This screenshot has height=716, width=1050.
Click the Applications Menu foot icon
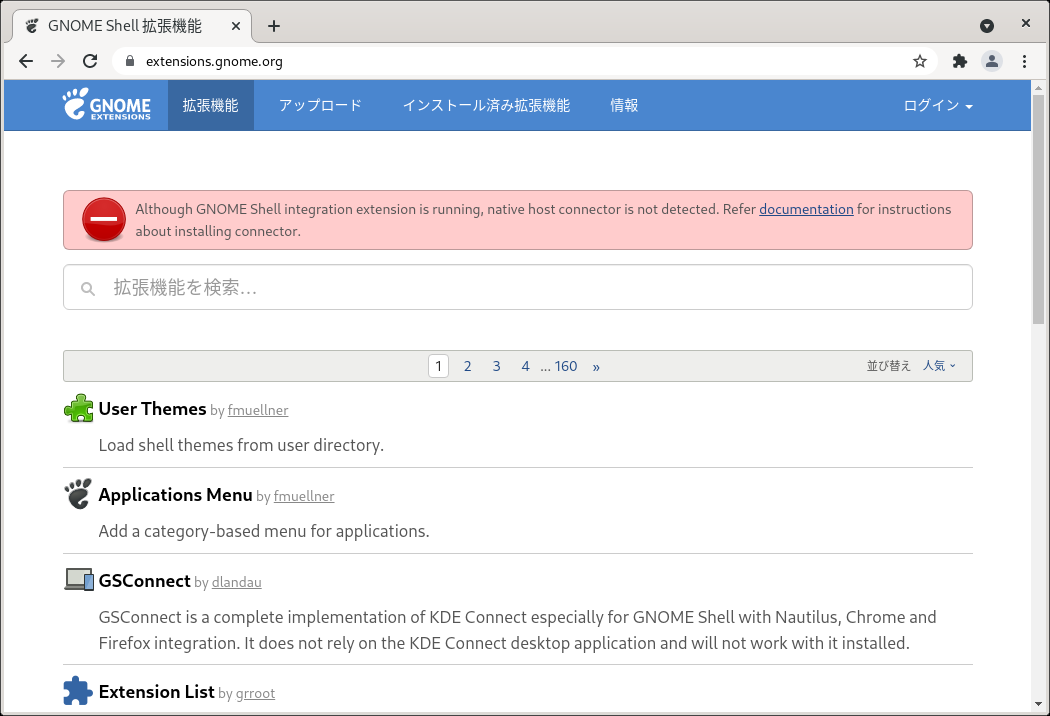[78, 494]
